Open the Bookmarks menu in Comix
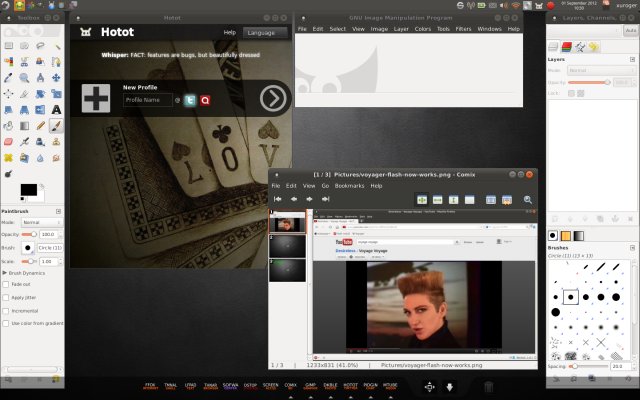Screen dimensions: 640x400 [x=349, y=186]
